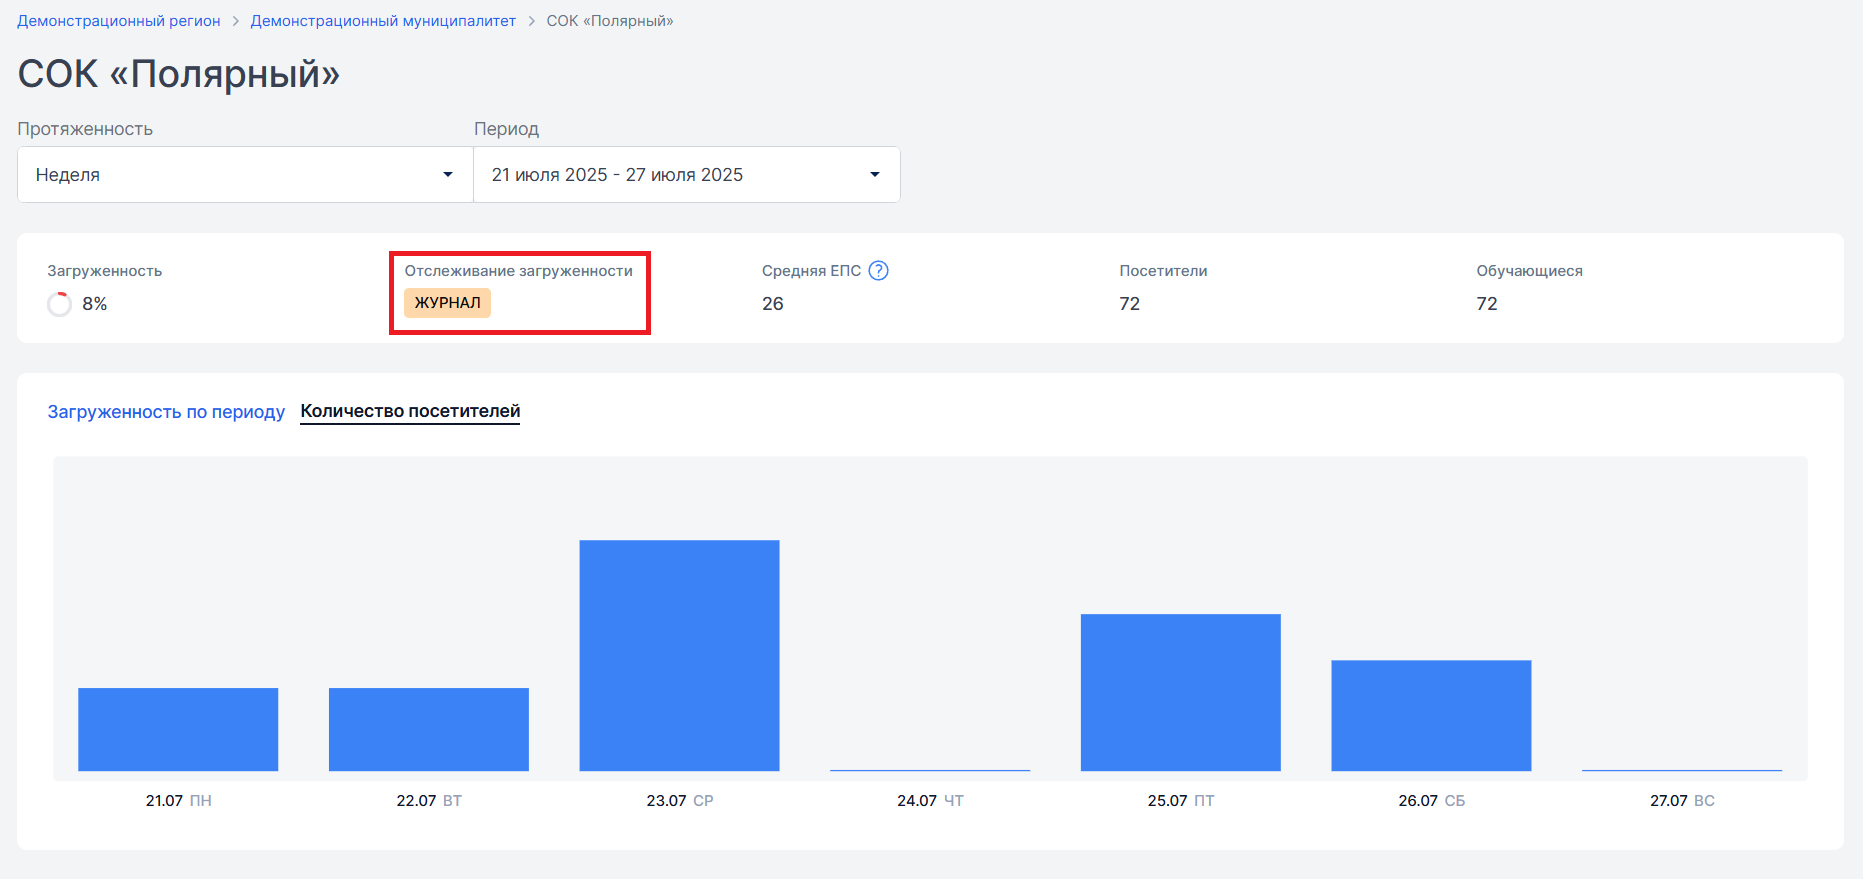Select the tallest bar for 23.07
The image size is (1863, 879).
679,655
